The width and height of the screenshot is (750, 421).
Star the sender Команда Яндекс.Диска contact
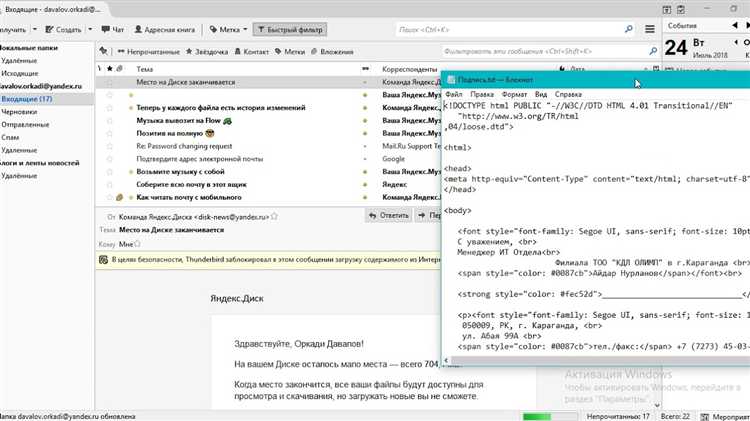pos(274,217)
